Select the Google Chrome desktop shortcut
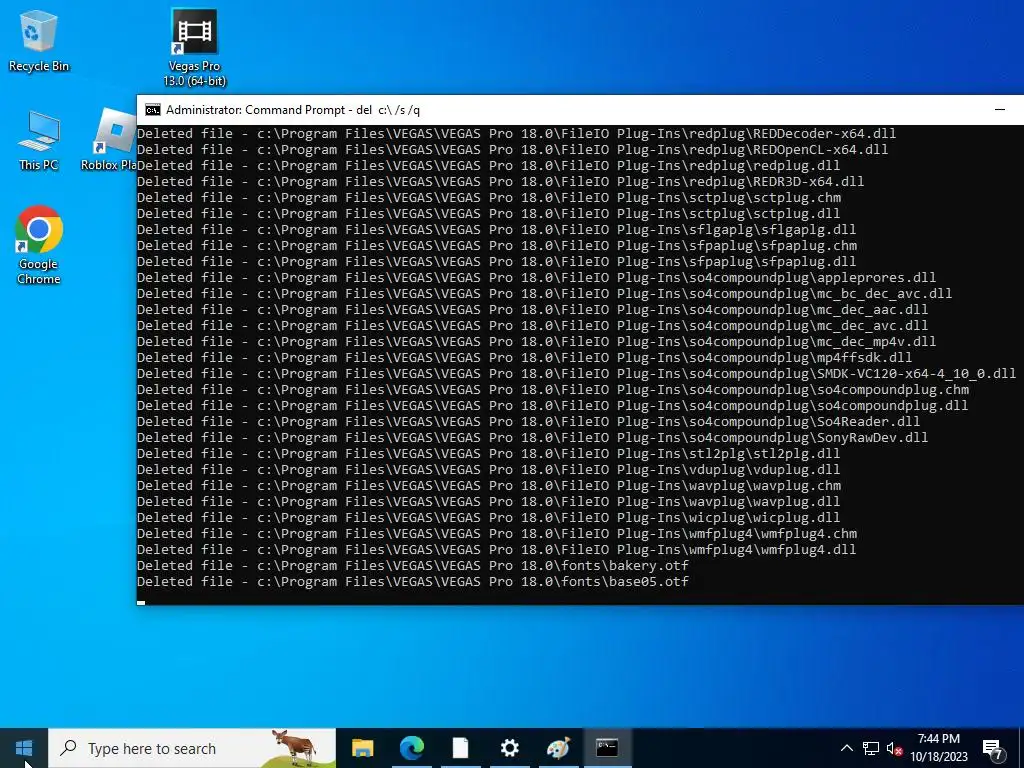The image size is (1024, 768). 39,245
